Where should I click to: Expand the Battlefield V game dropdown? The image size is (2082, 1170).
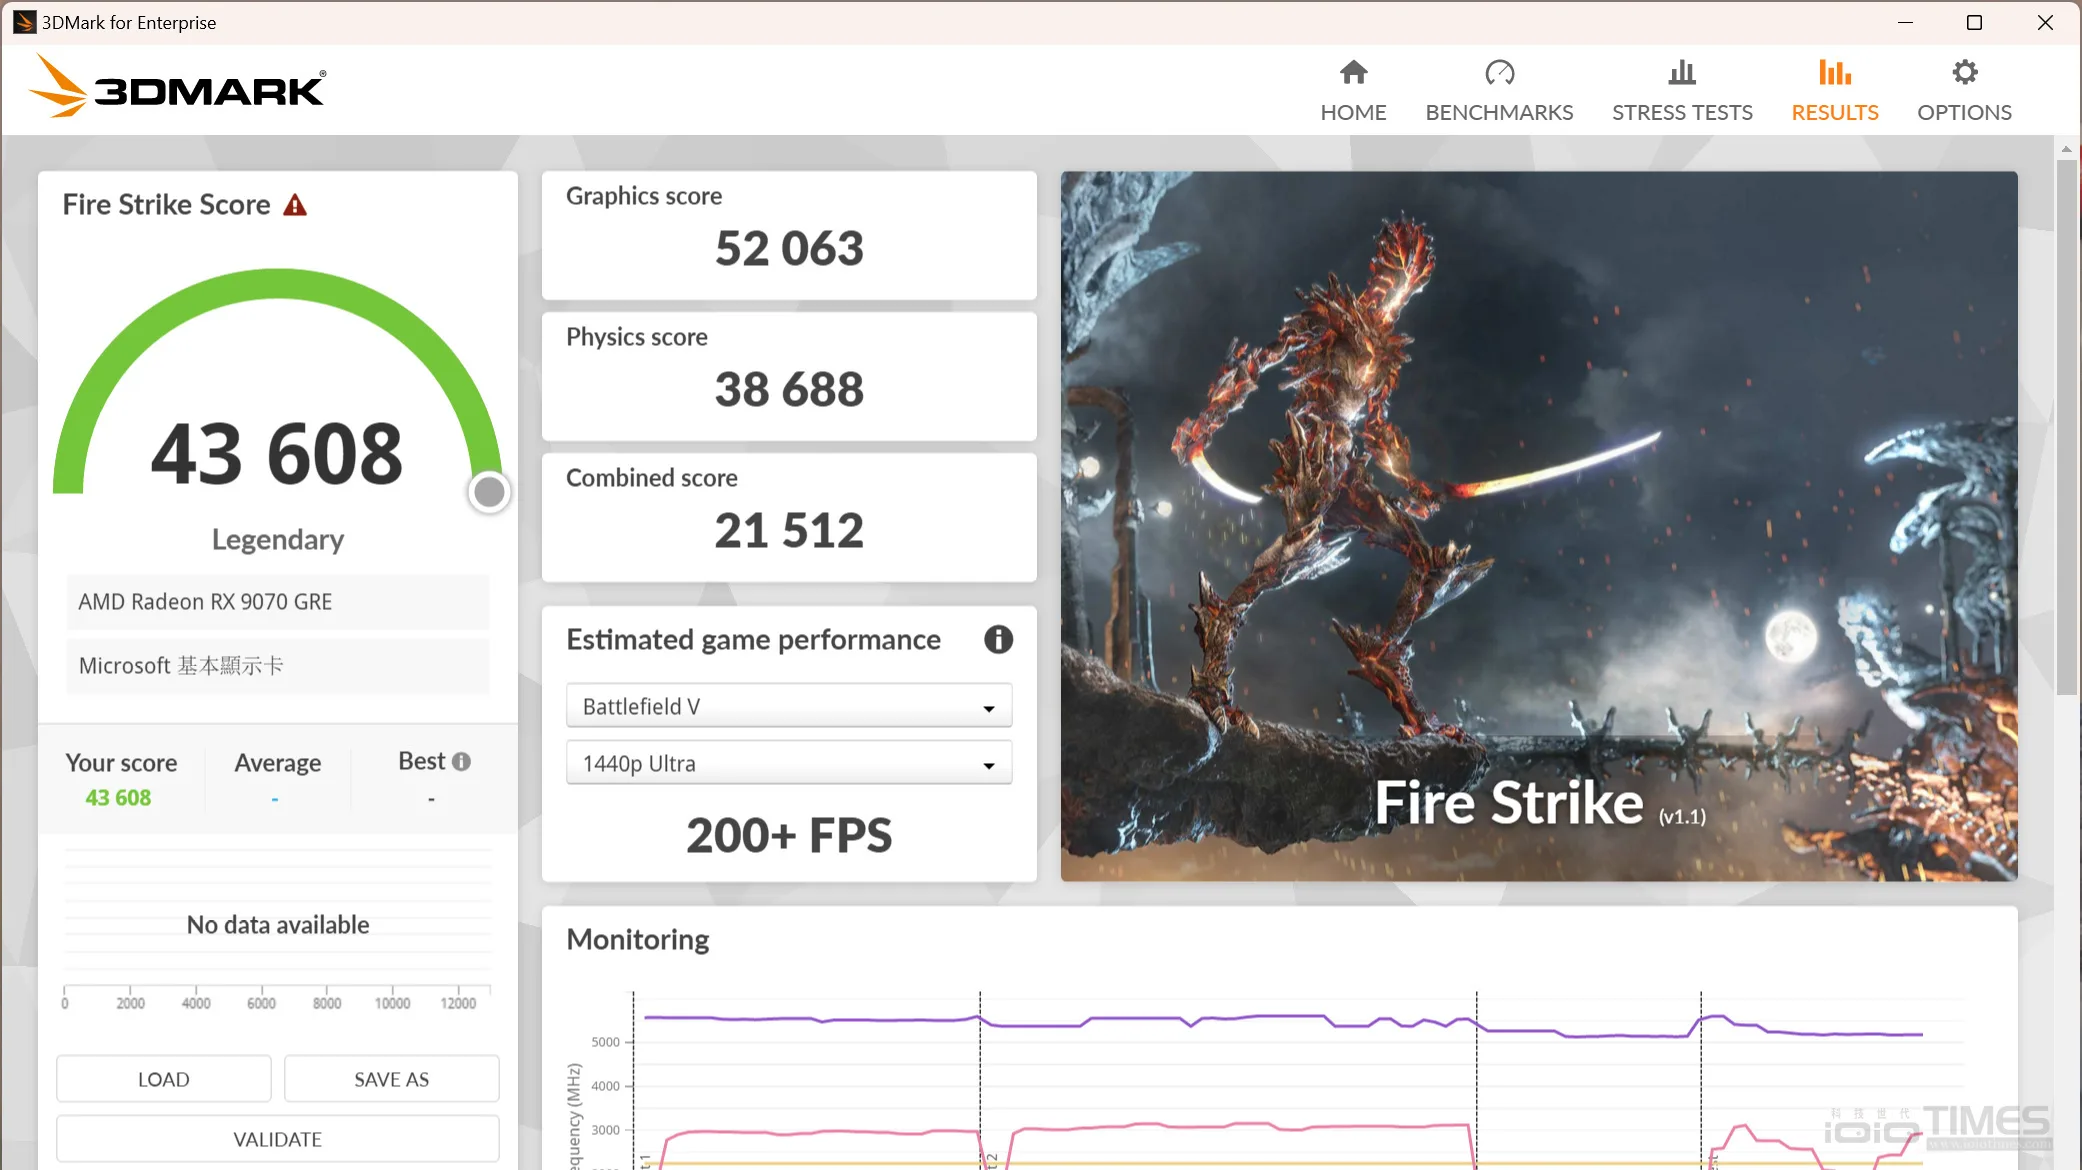click(789, 706)
